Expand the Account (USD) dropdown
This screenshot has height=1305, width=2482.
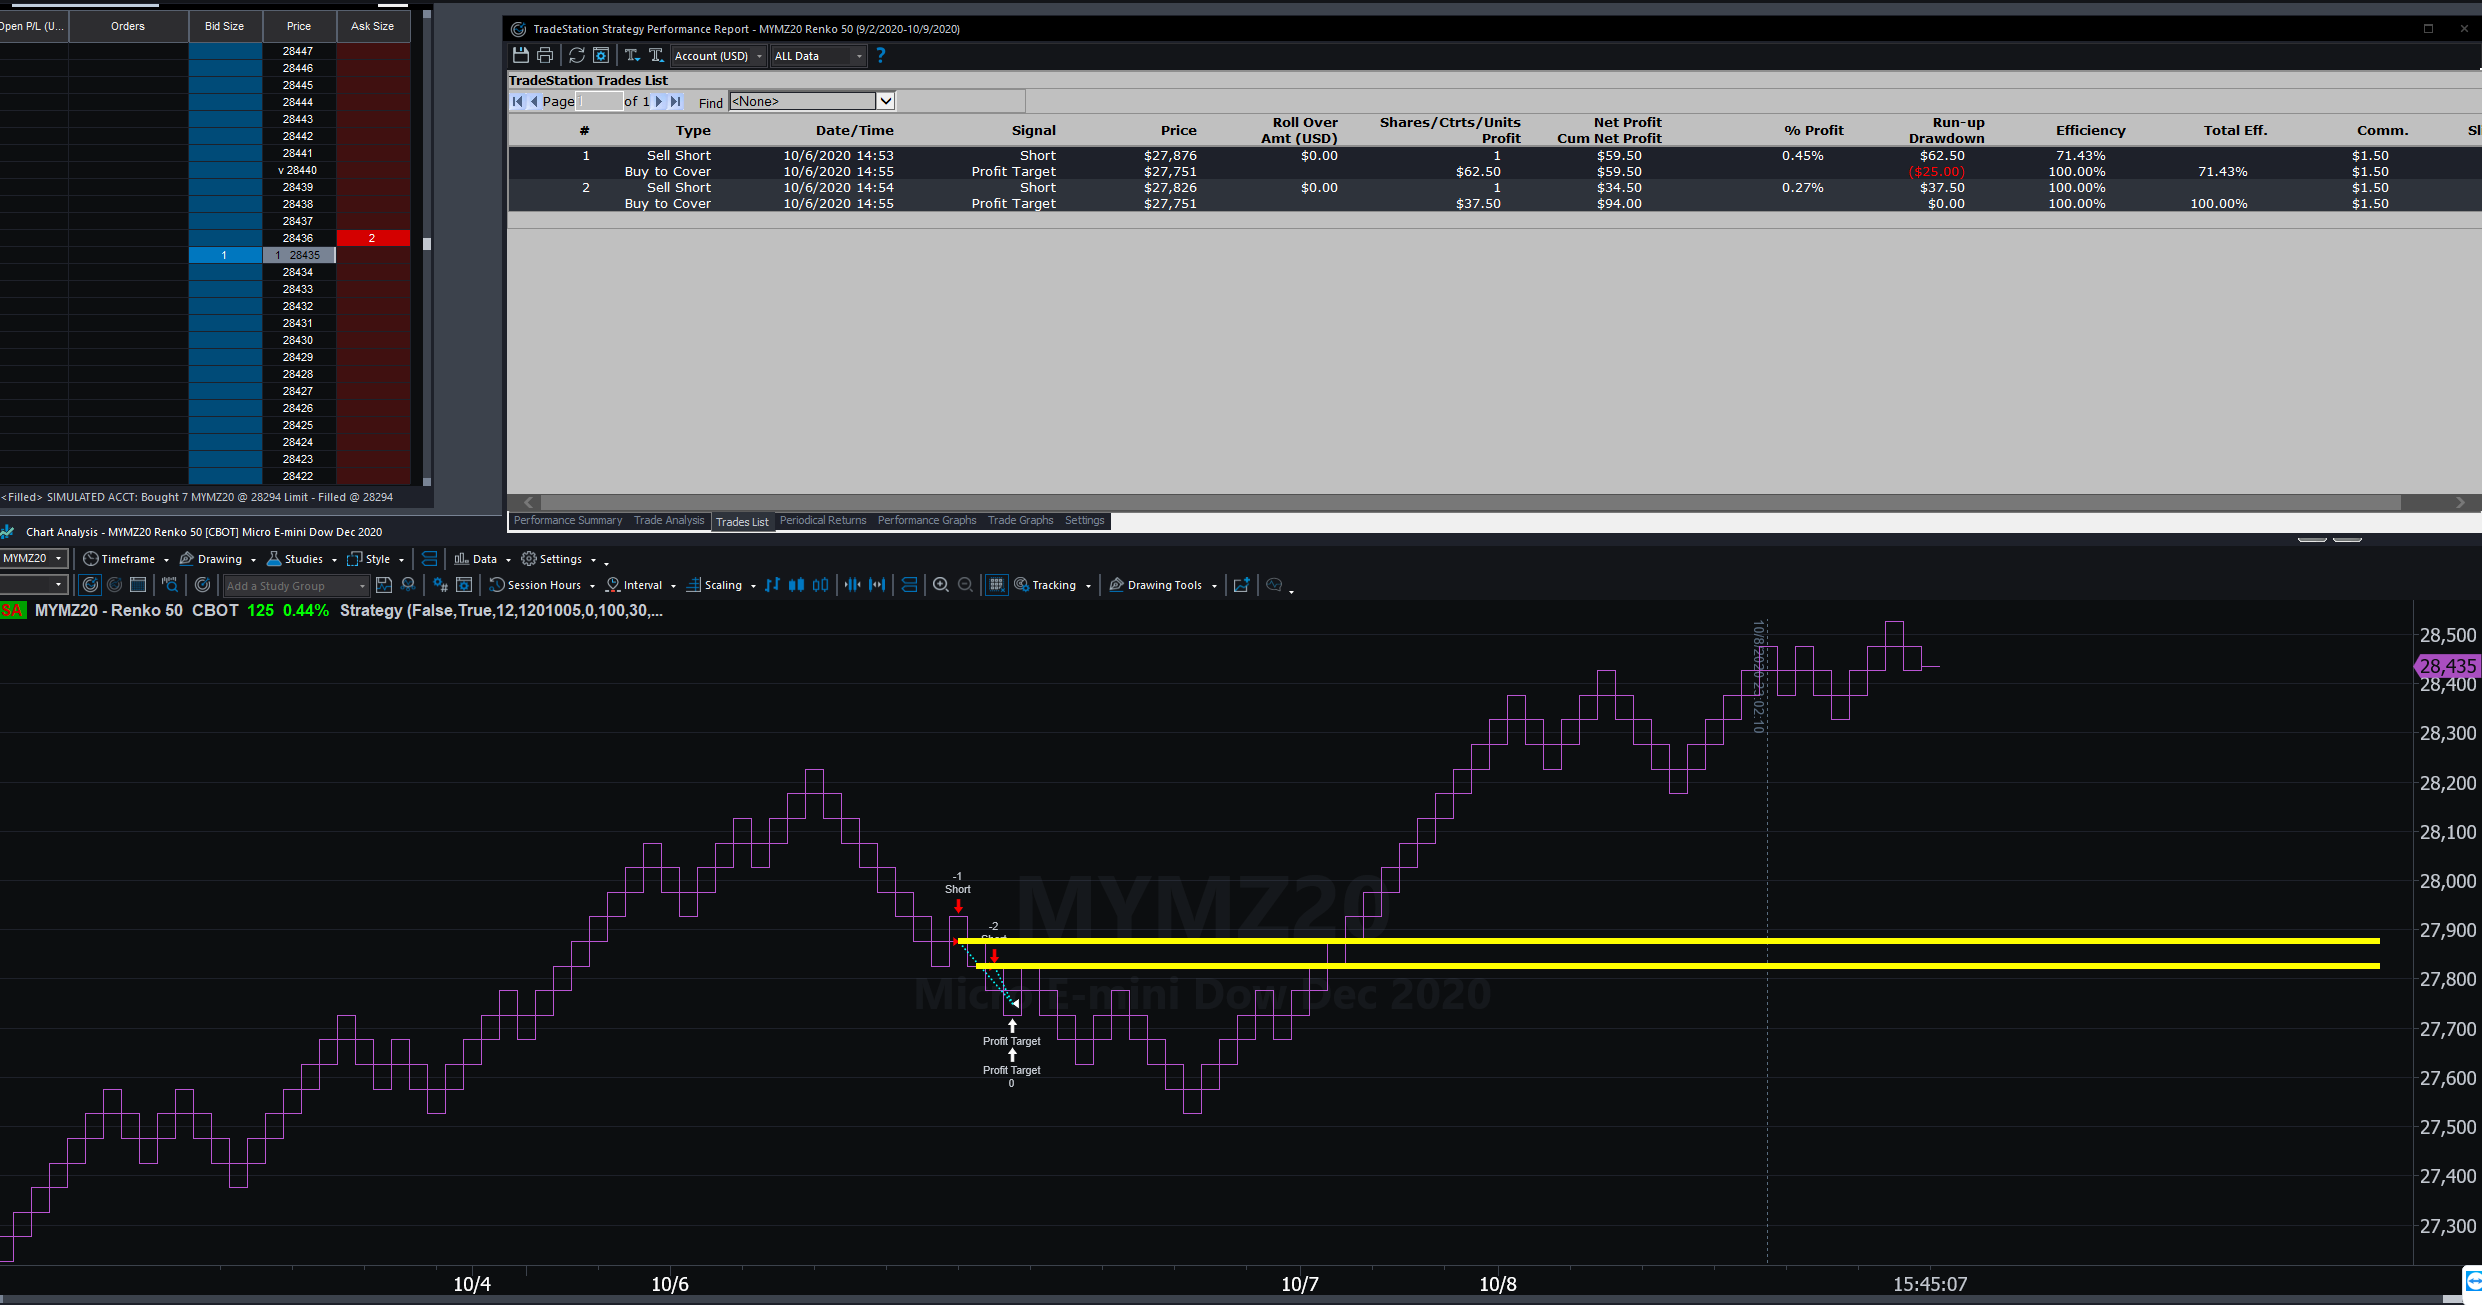point(760,56)
